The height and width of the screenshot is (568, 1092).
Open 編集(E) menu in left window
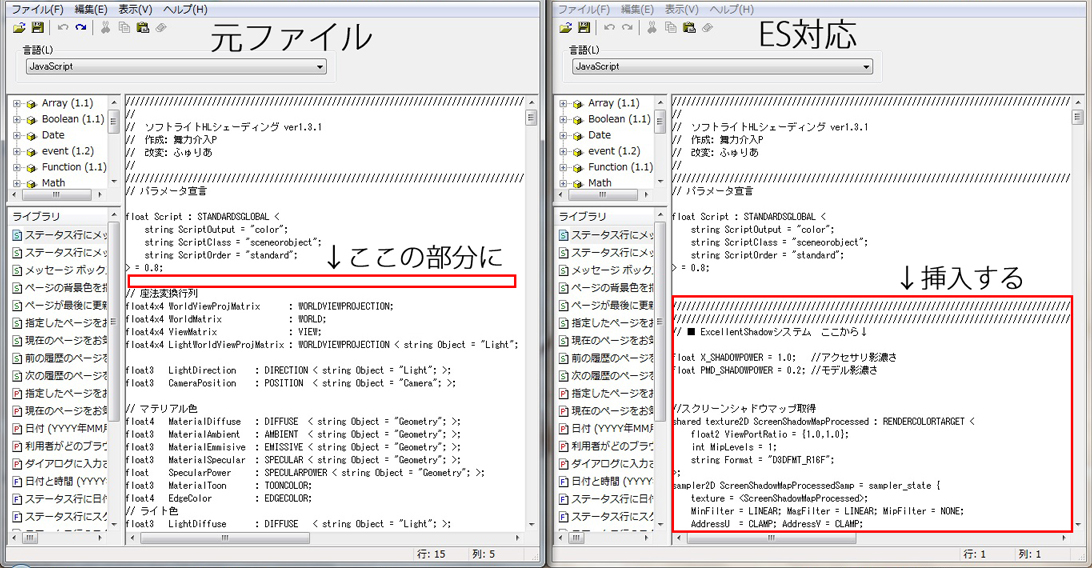pos(91,9)
